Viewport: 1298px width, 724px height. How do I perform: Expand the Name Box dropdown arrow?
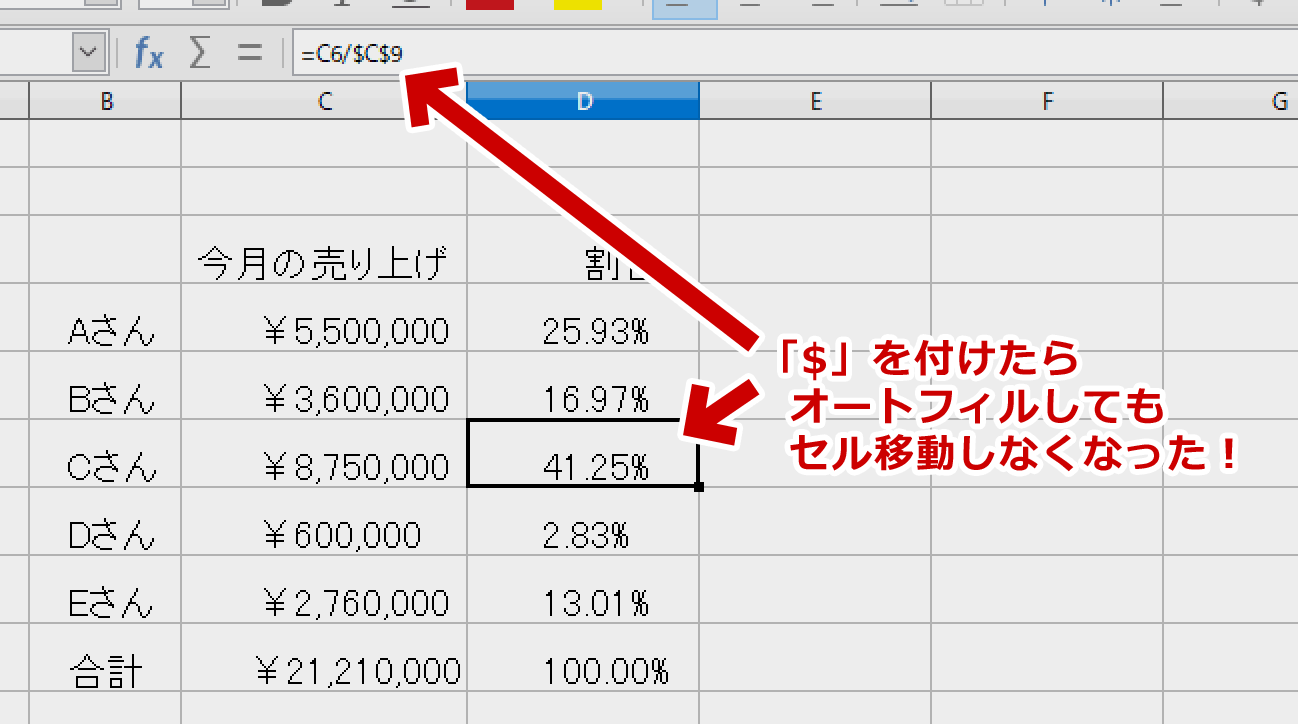[89, 52]
